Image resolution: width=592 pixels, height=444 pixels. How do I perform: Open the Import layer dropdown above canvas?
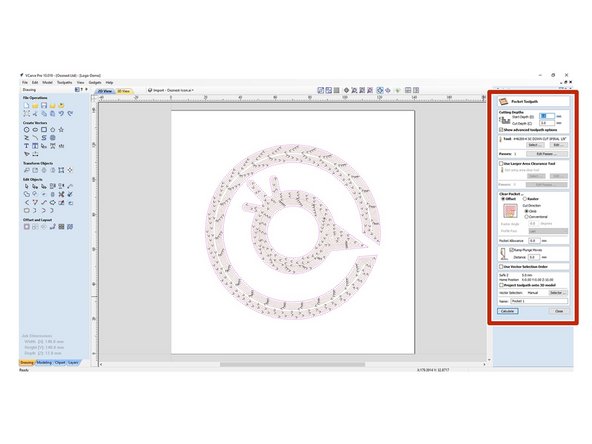171,91
